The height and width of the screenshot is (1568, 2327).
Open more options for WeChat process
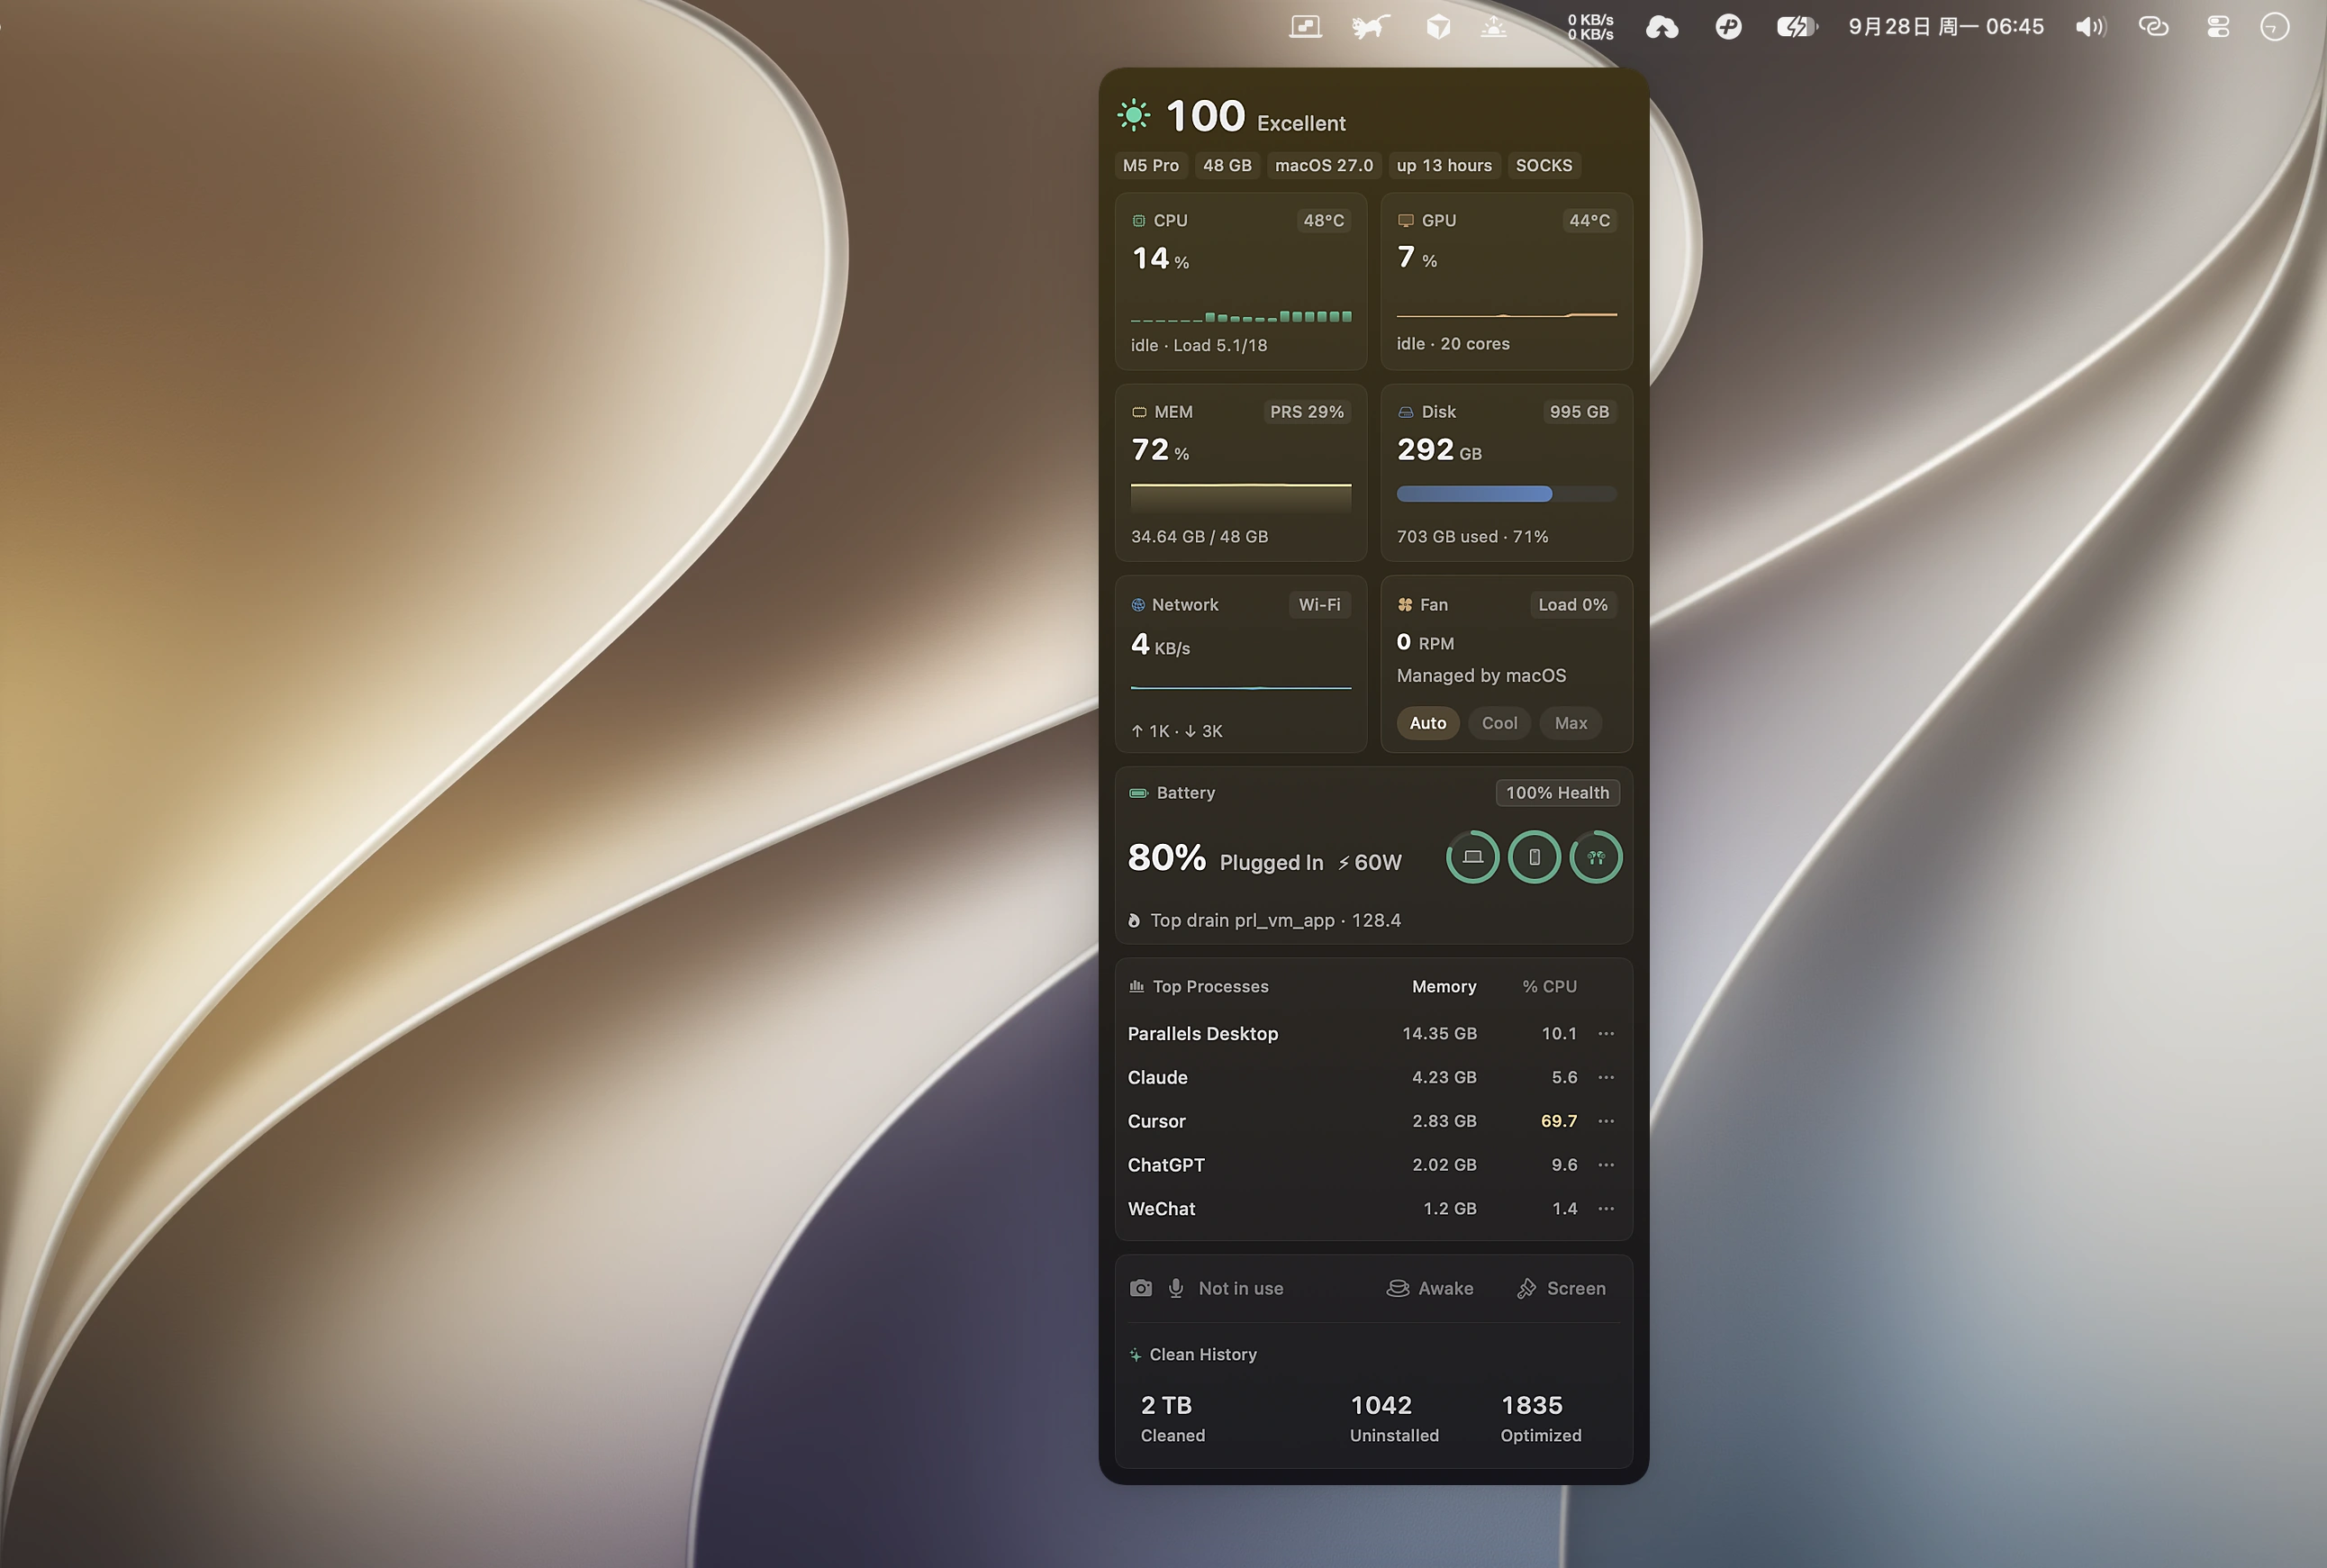(x=1606, y=1209)
